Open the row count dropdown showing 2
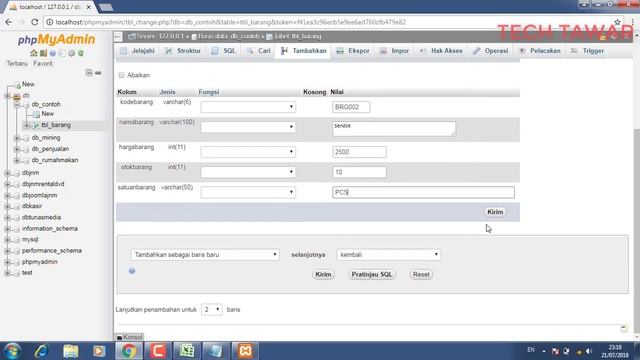Screen dimensions: 640x360 point(211,310)
